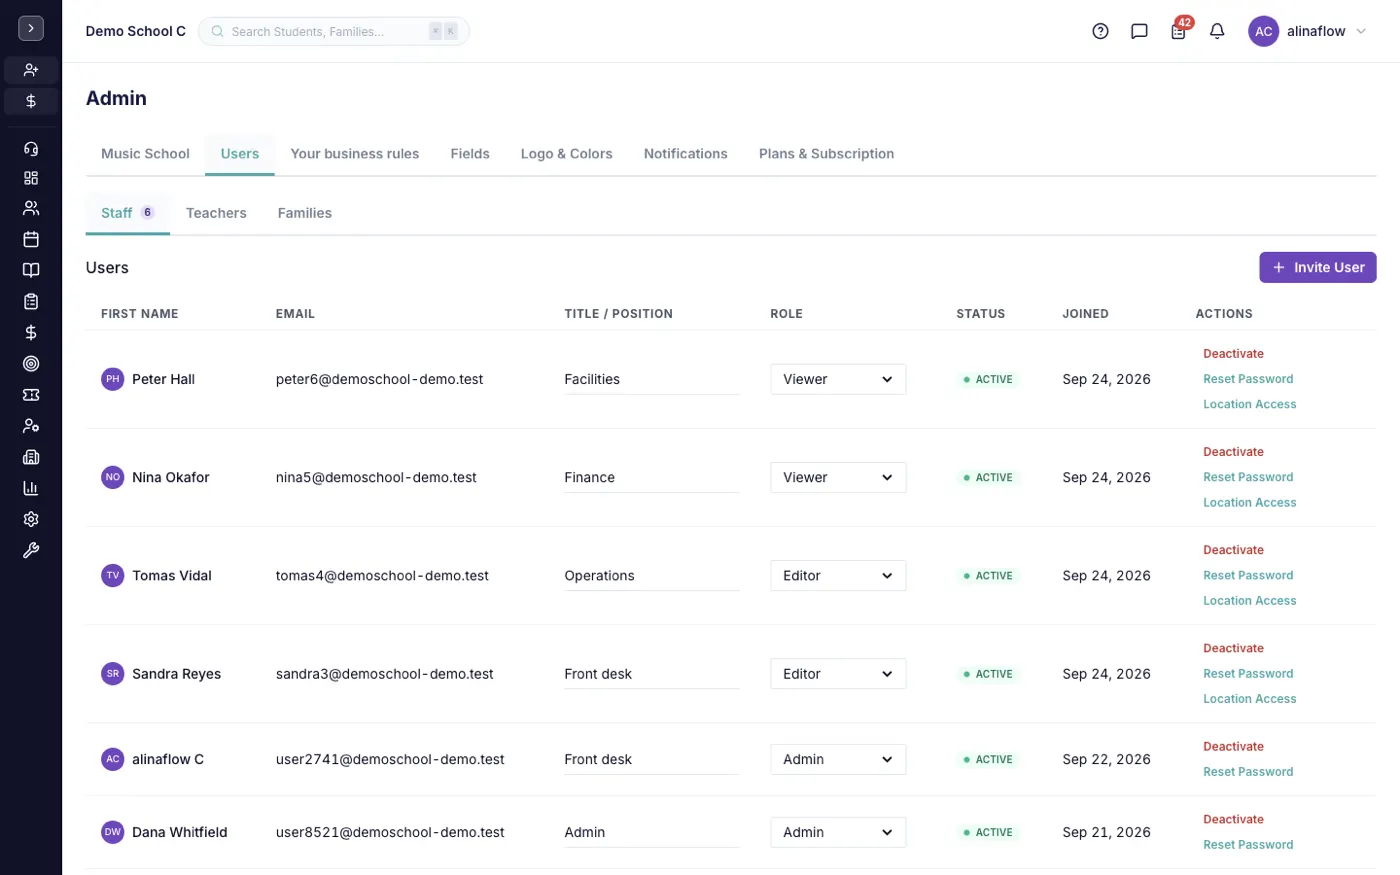The width and height of the screenshot is (1400, 875).
Task: Open role dropdown for Dana Whitfield
Action: point(838,832)
